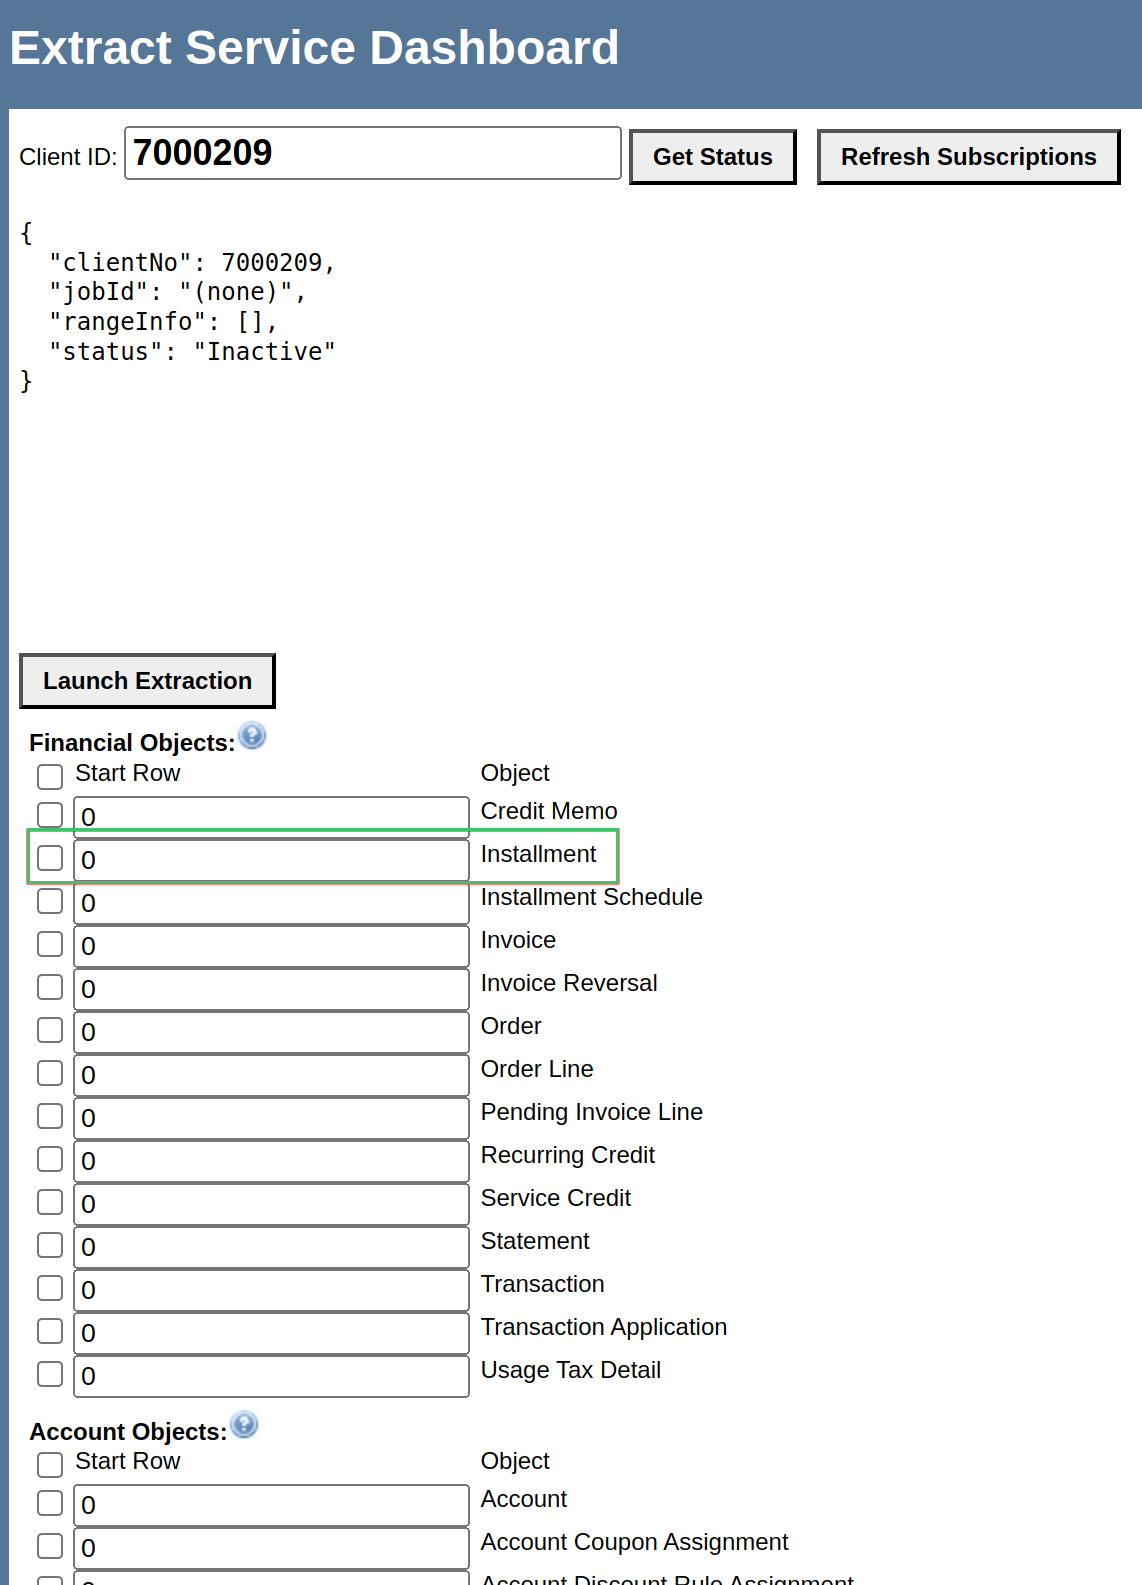Click the "rangeInfo": [] JSON line
1142x1585 pixels.
(x=163, y=322)
